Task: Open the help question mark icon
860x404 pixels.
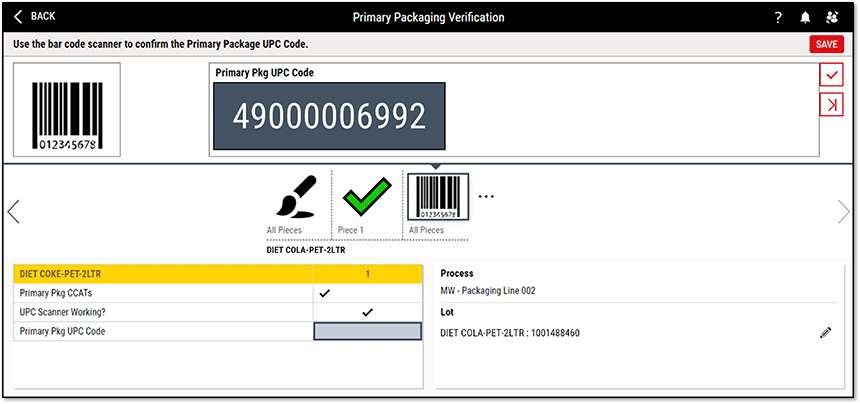Action: pyautogui.click(x=778, y=18)
